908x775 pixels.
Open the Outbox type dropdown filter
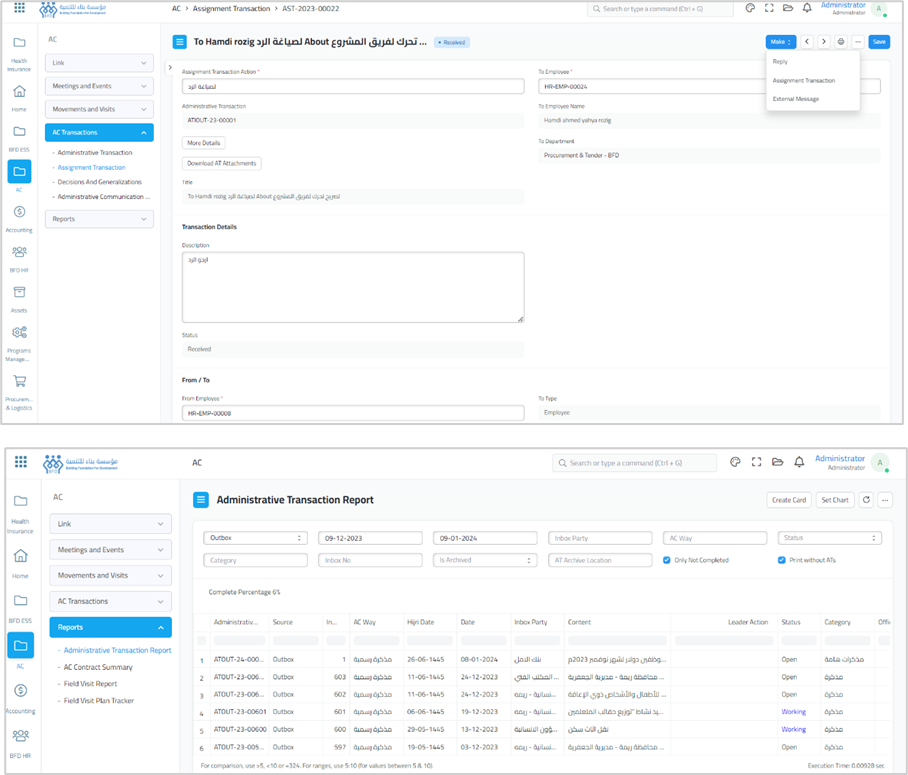point(255,538)
